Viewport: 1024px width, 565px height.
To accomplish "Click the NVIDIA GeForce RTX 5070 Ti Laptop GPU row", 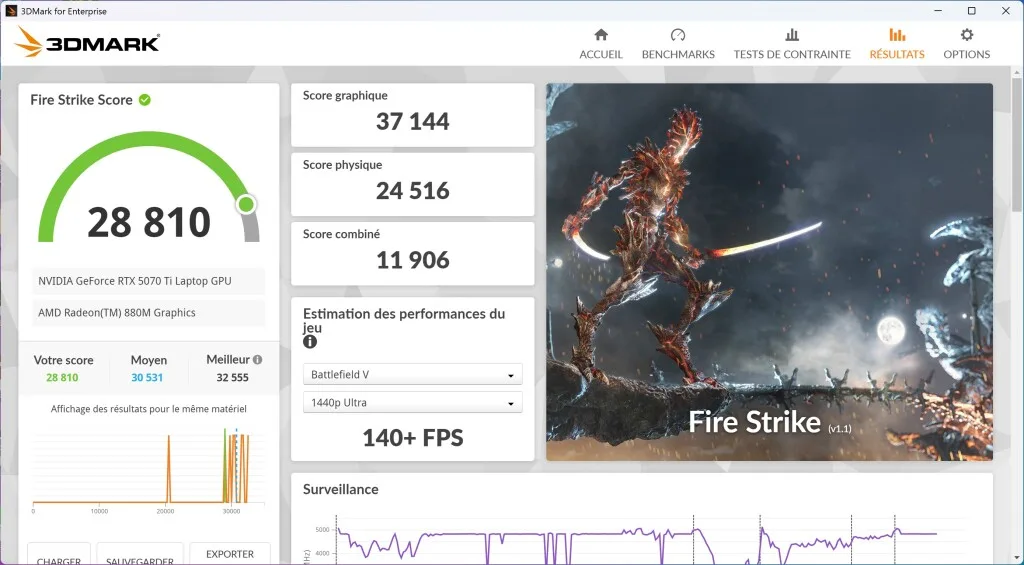I will [x=148, y=281].
